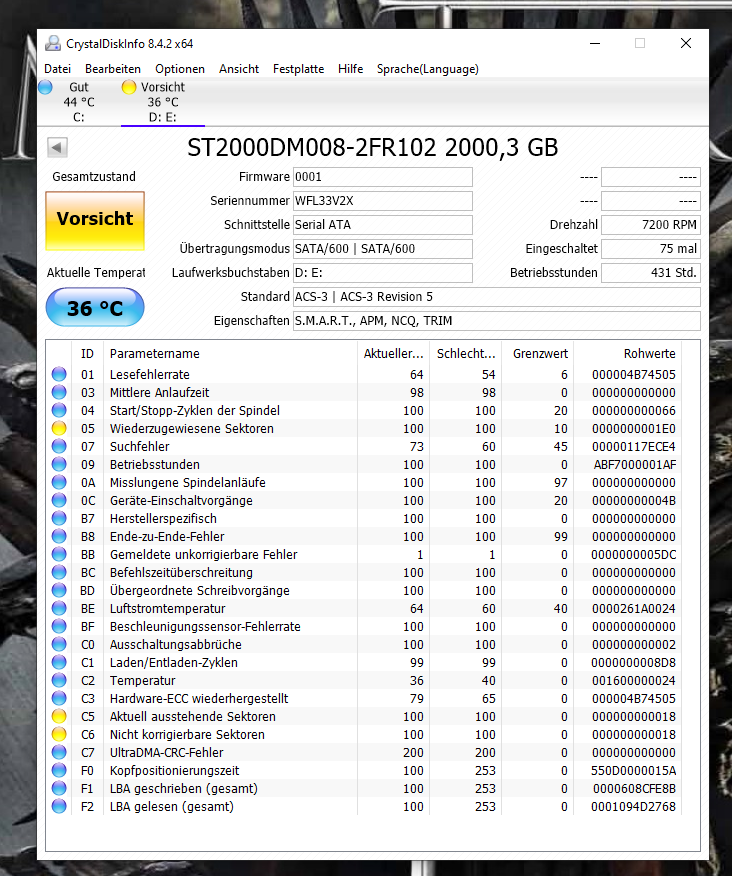Image resolution: width=732 pixels, height=876 pixels.
Task: Open the Optionen menu
Action: pos(180,69)
